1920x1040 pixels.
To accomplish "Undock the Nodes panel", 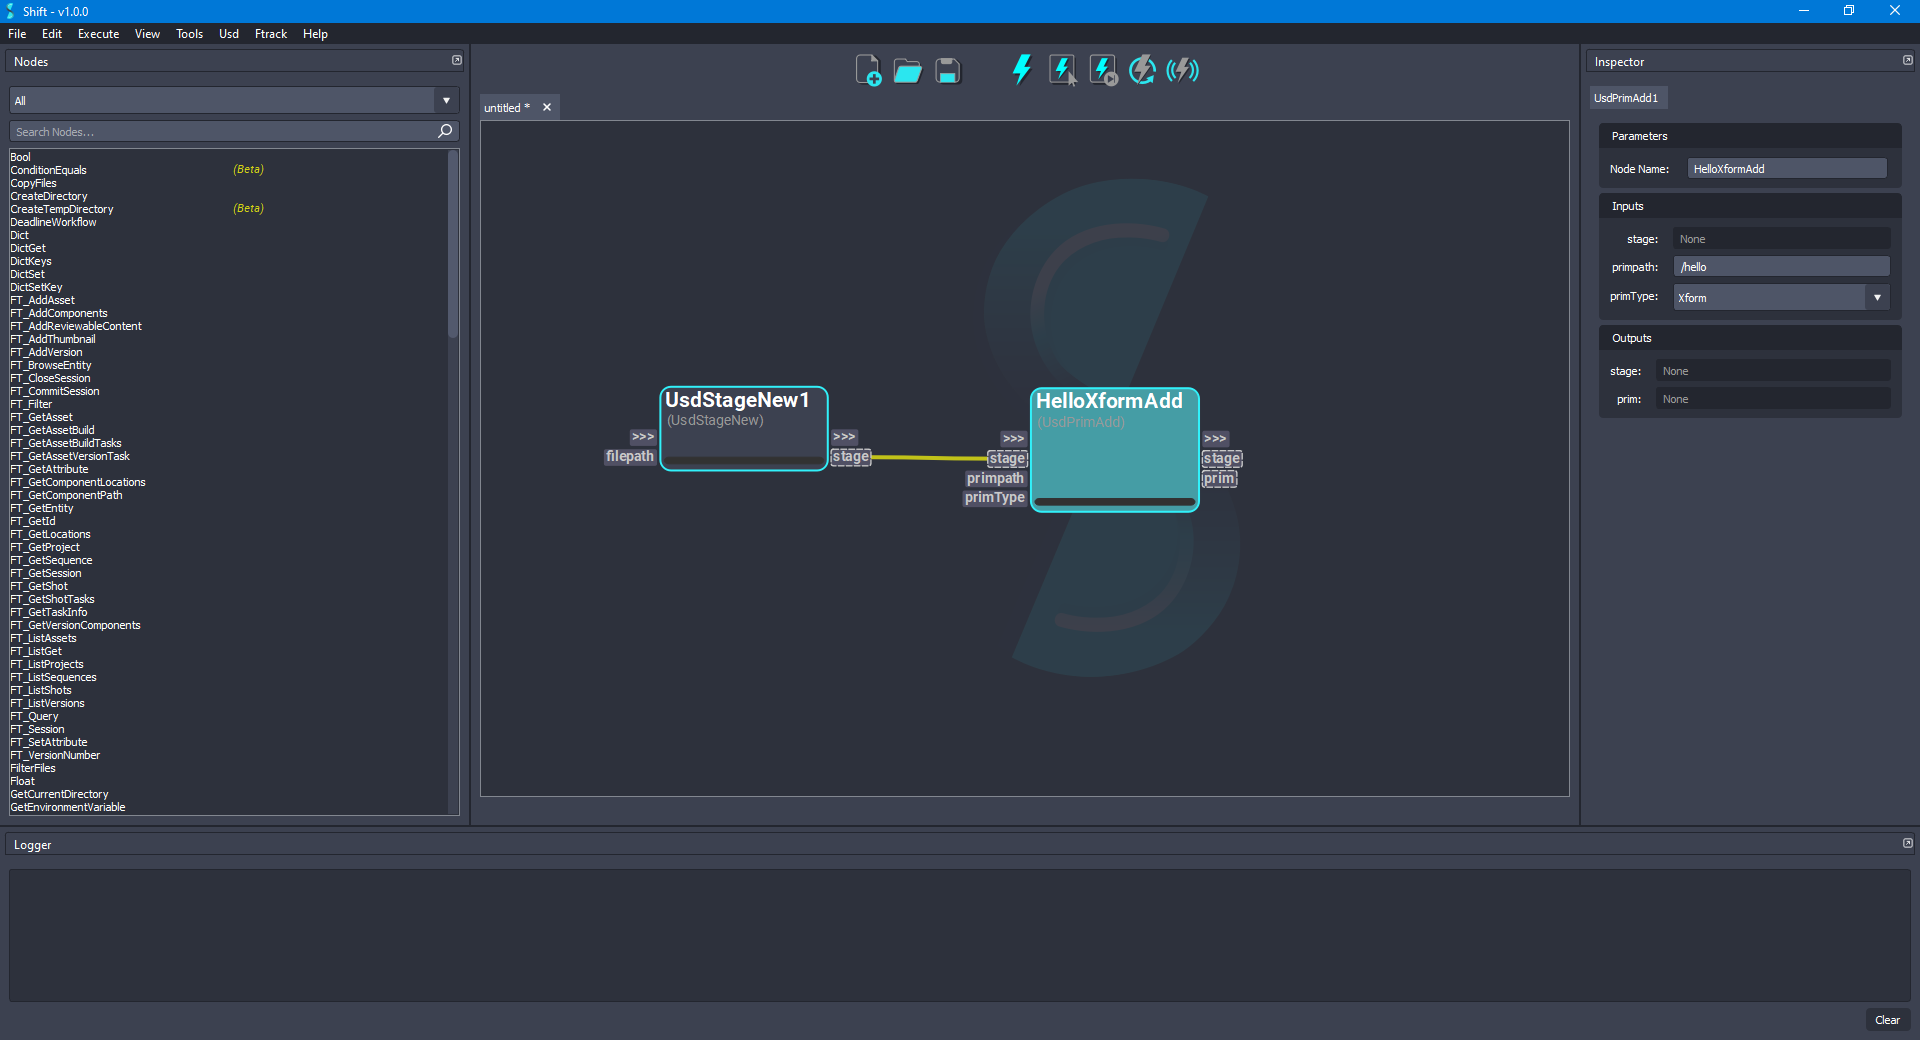I will tap(457, 60).
